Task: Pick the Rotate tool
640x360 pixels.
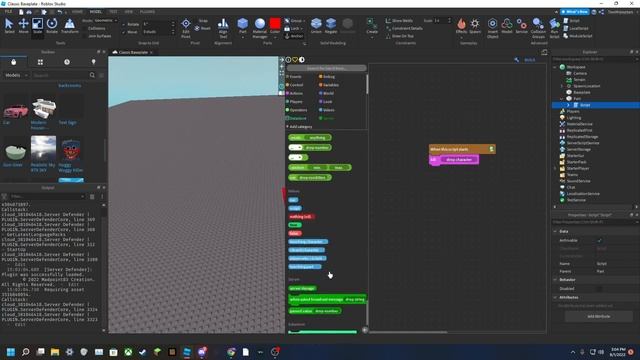Action: coord(52,26)
